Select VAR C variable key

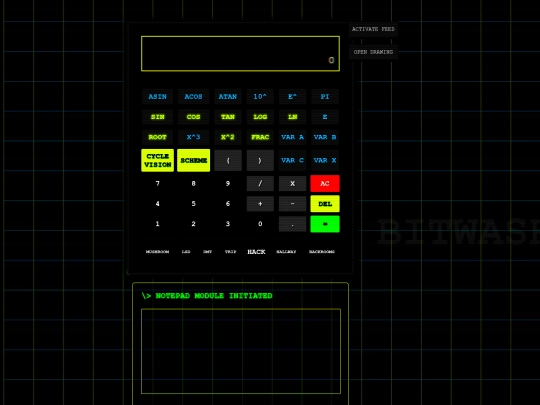tap(292, 160)
